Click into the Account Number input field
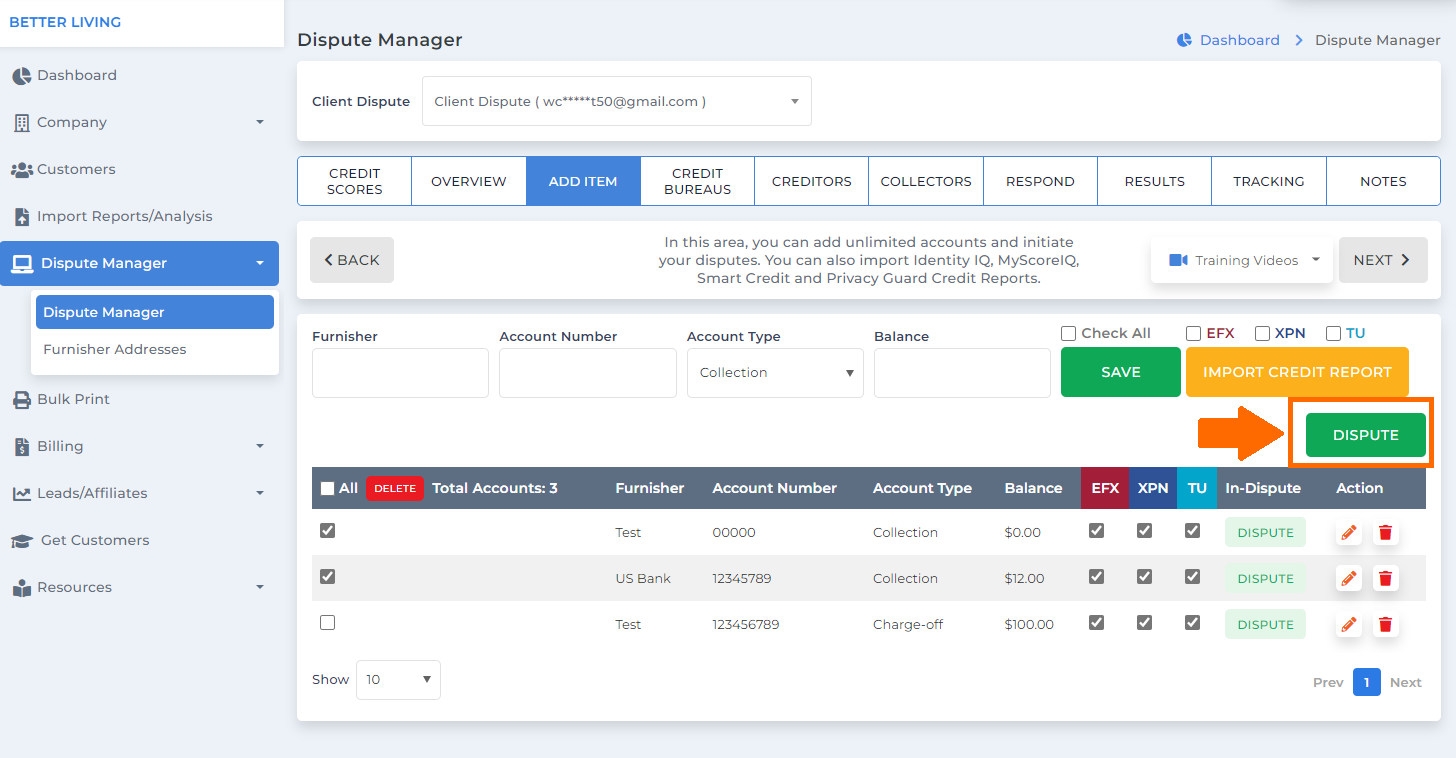1456x758 pixels. (x=588, y=373)
